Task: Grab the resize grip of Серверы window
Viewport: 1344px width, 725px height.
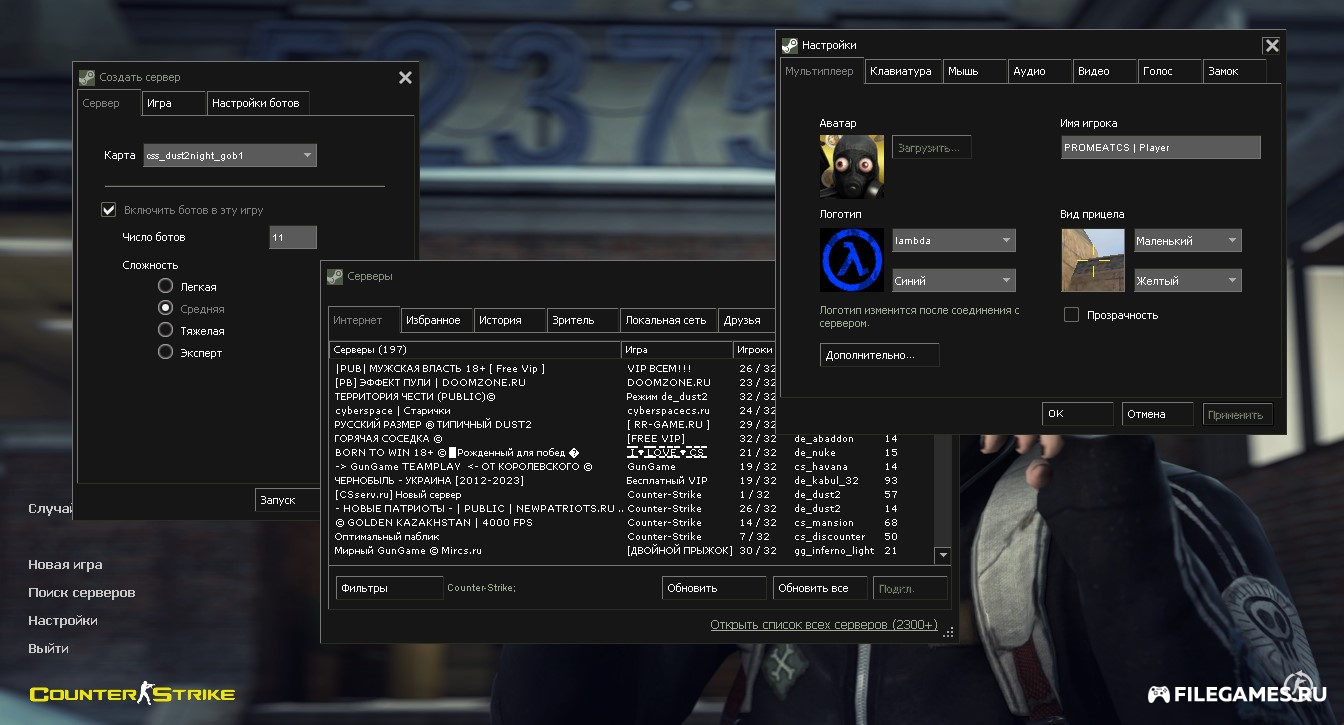Action: [949, 632]
